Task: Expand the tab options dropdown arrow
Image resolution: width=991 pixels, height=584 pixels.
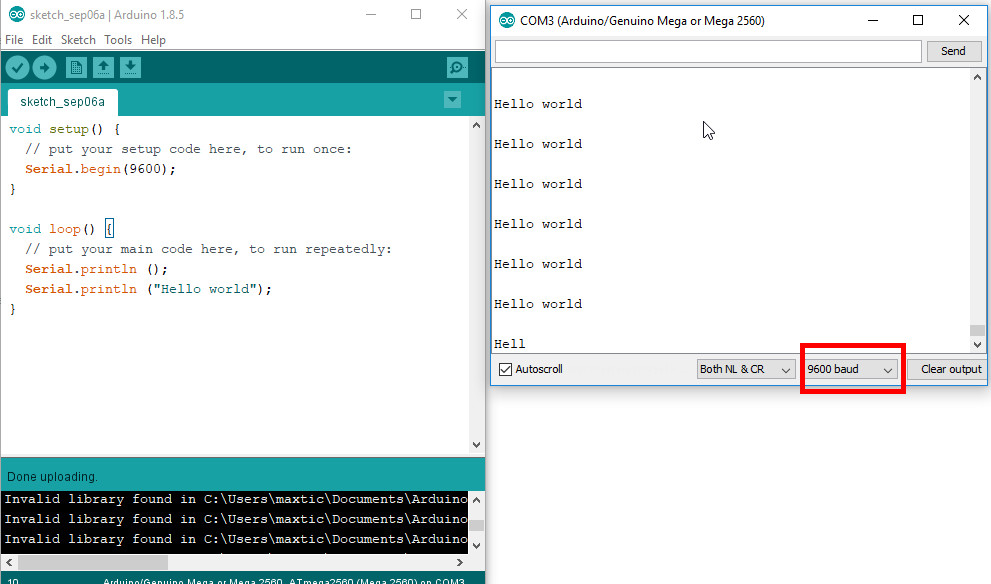Action: [453, 100]
